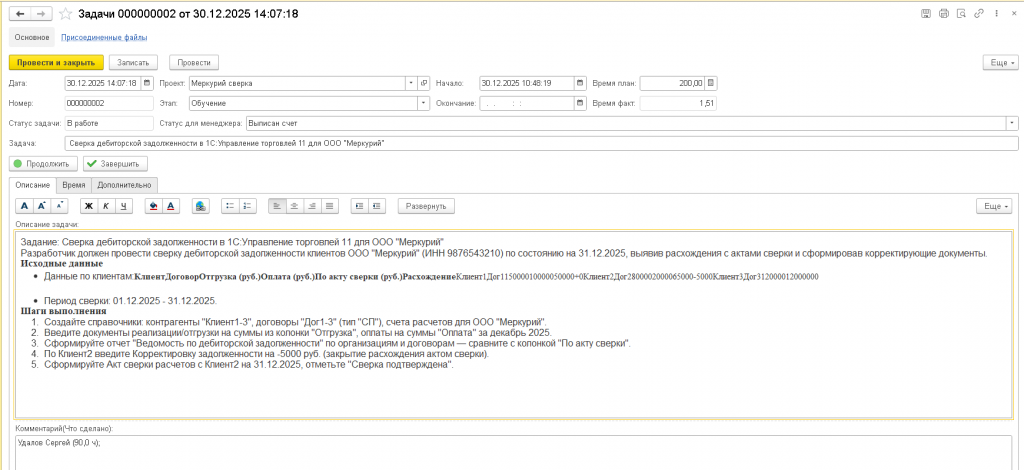Click into the Время факт field

[679, 103]
